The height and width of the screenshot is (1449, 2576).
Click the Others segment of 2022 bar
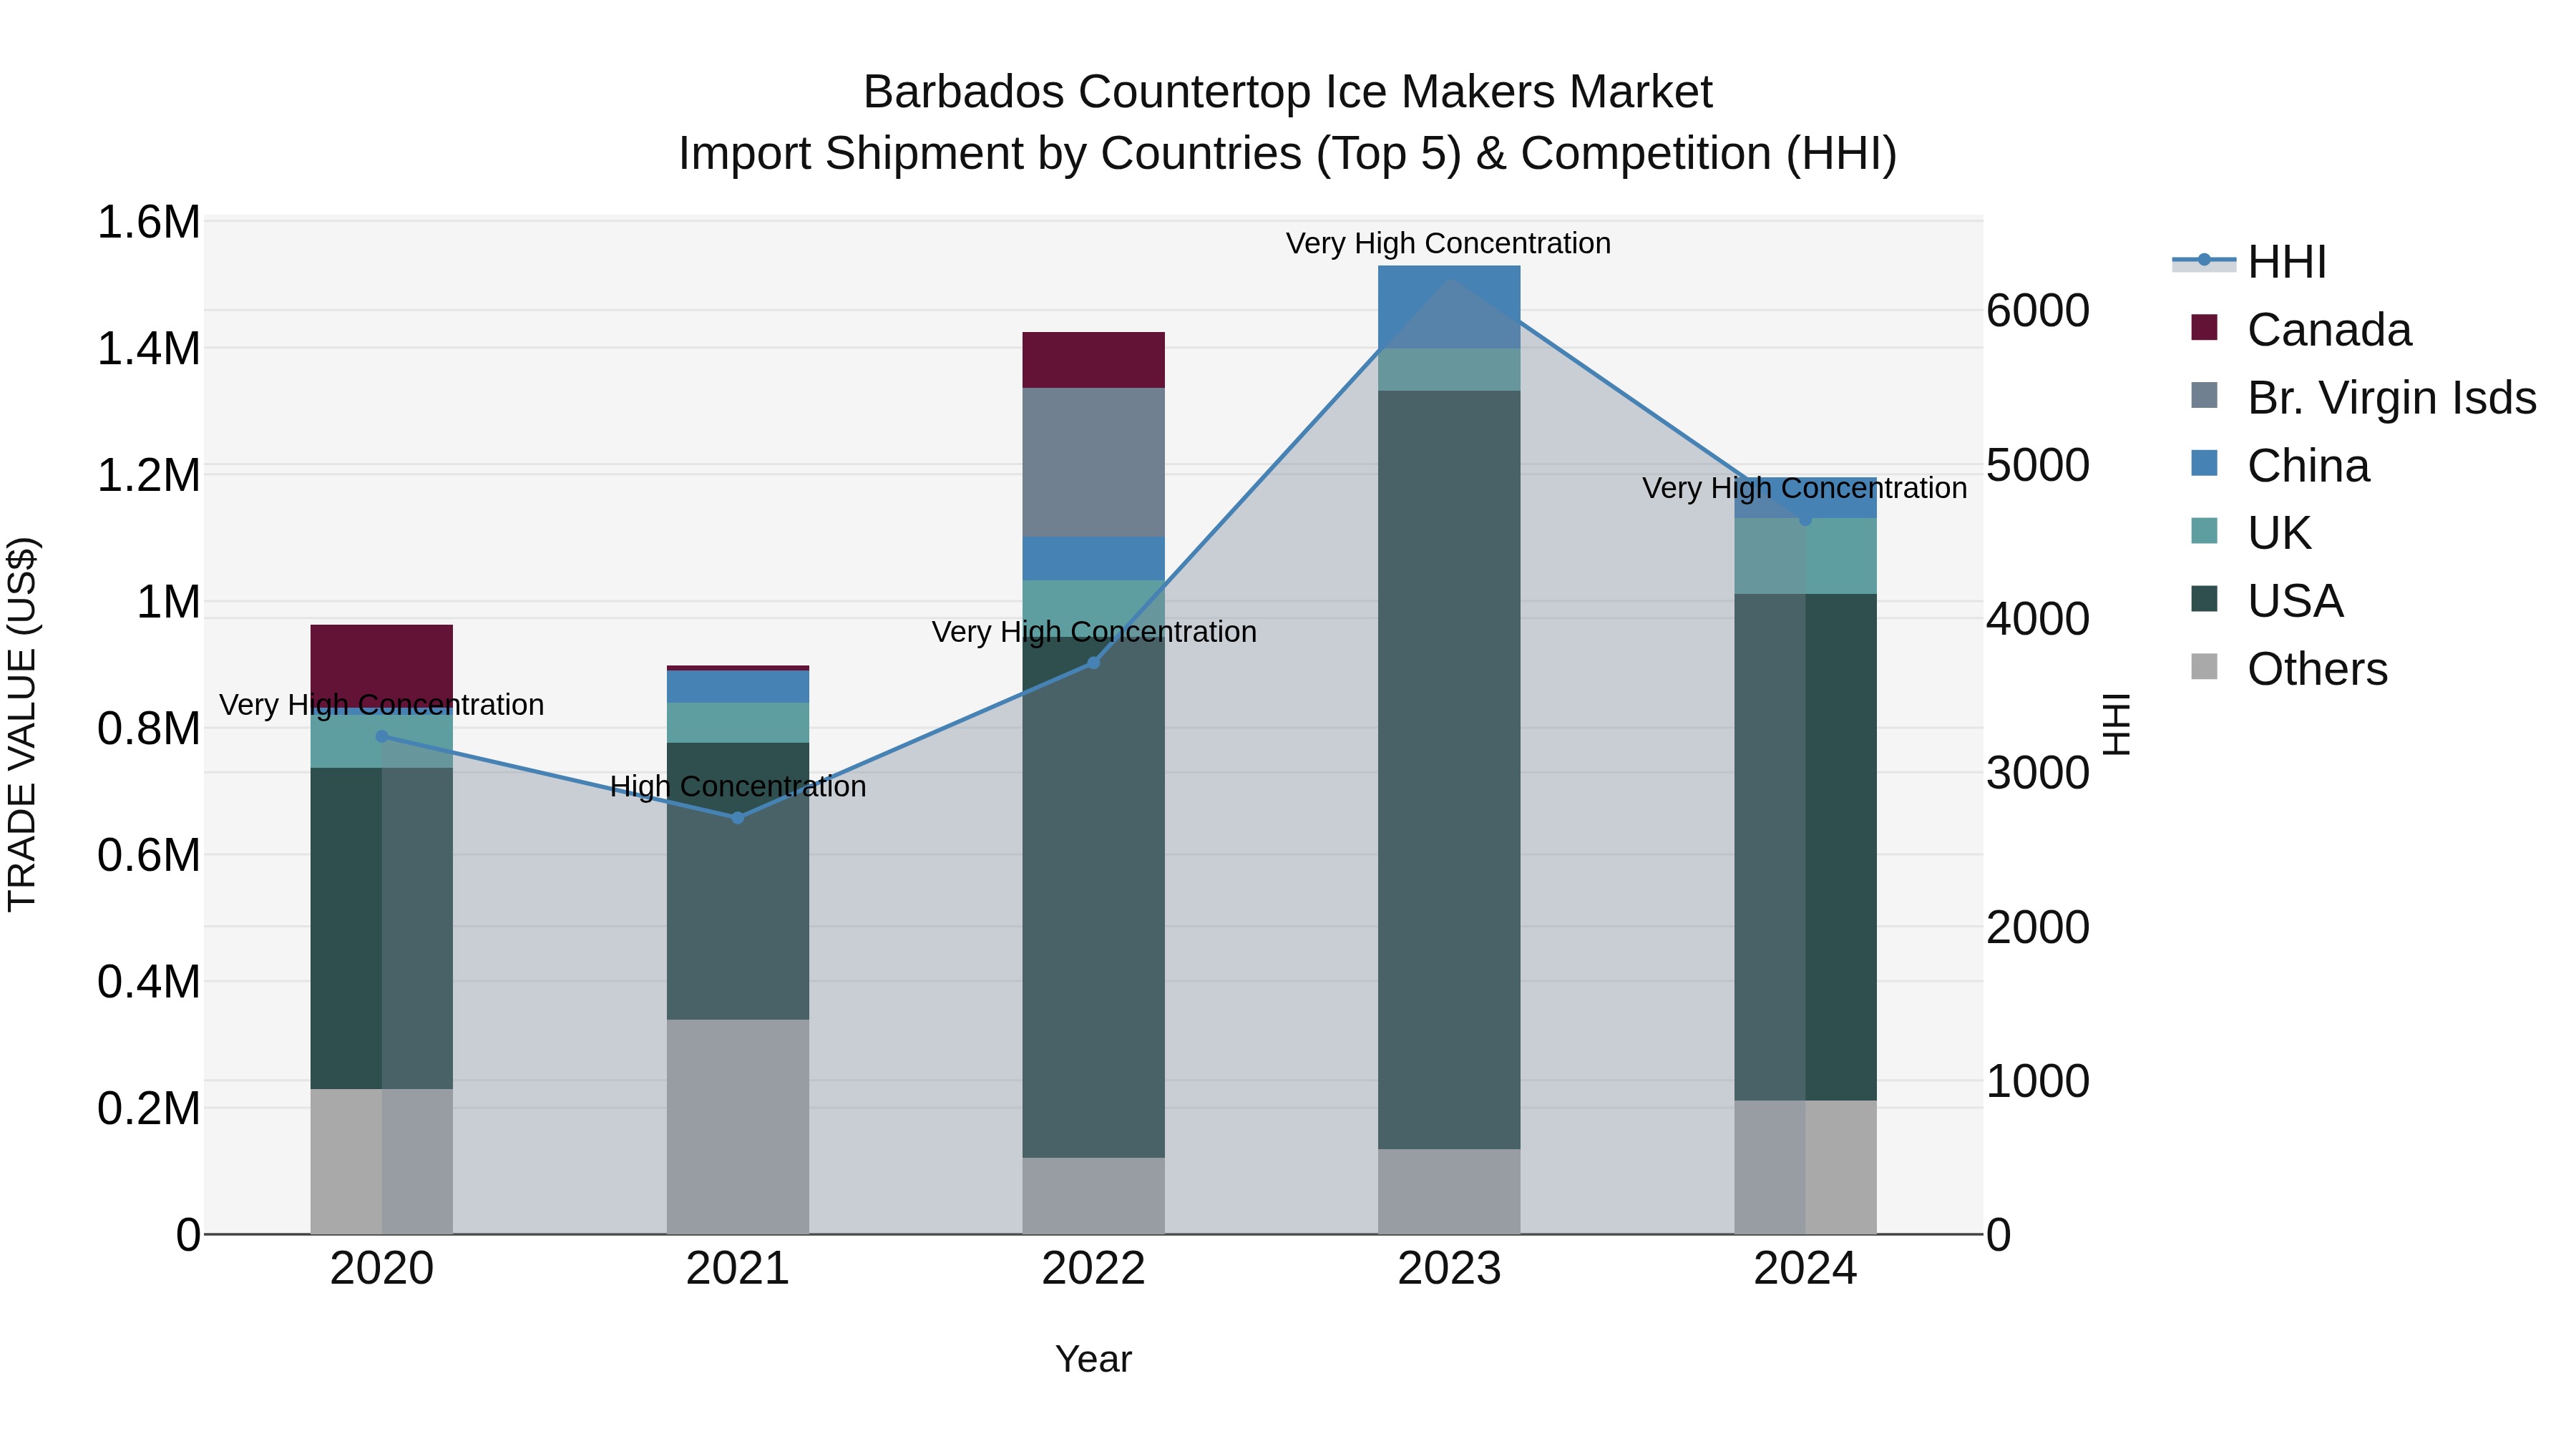coord(1093,1195)
